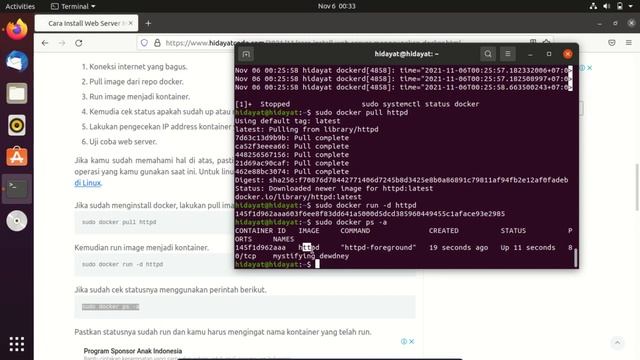The image size is (640, 360).
Task: Go back in Firefox
Action: 45,43
